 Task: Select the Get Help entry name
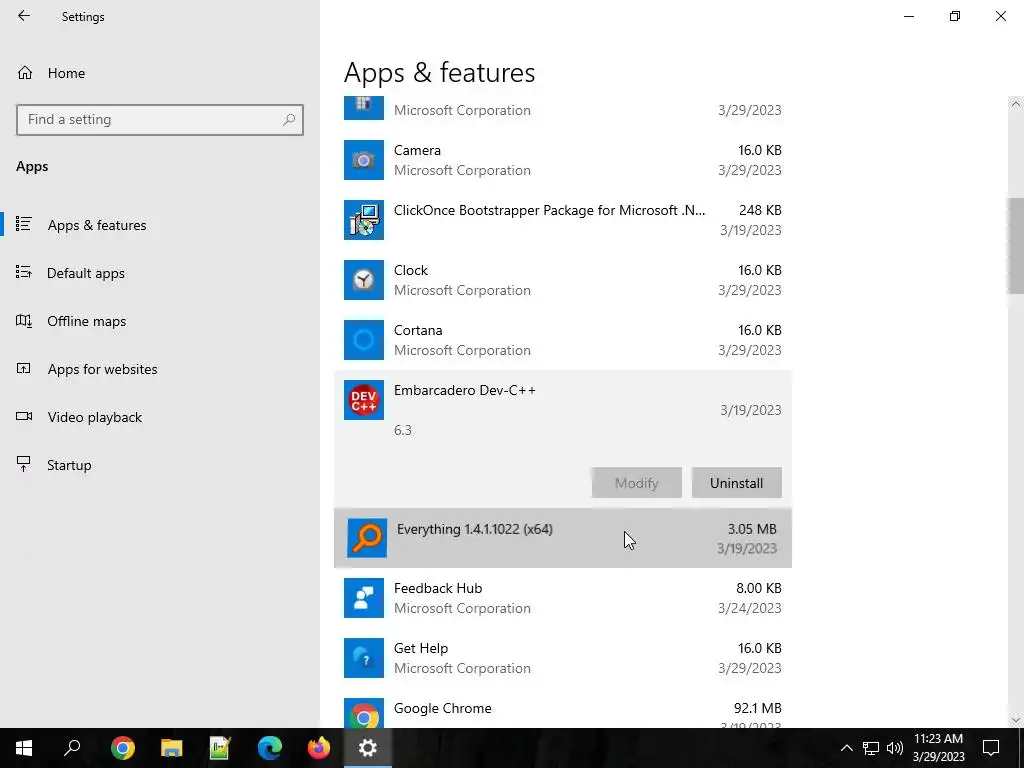click(x=421, y=648)
